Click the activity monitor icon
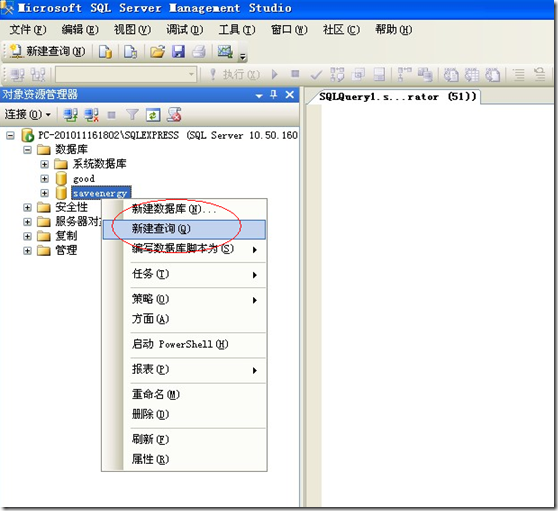This screenshot has height=511, width=558. click(225, 52)
